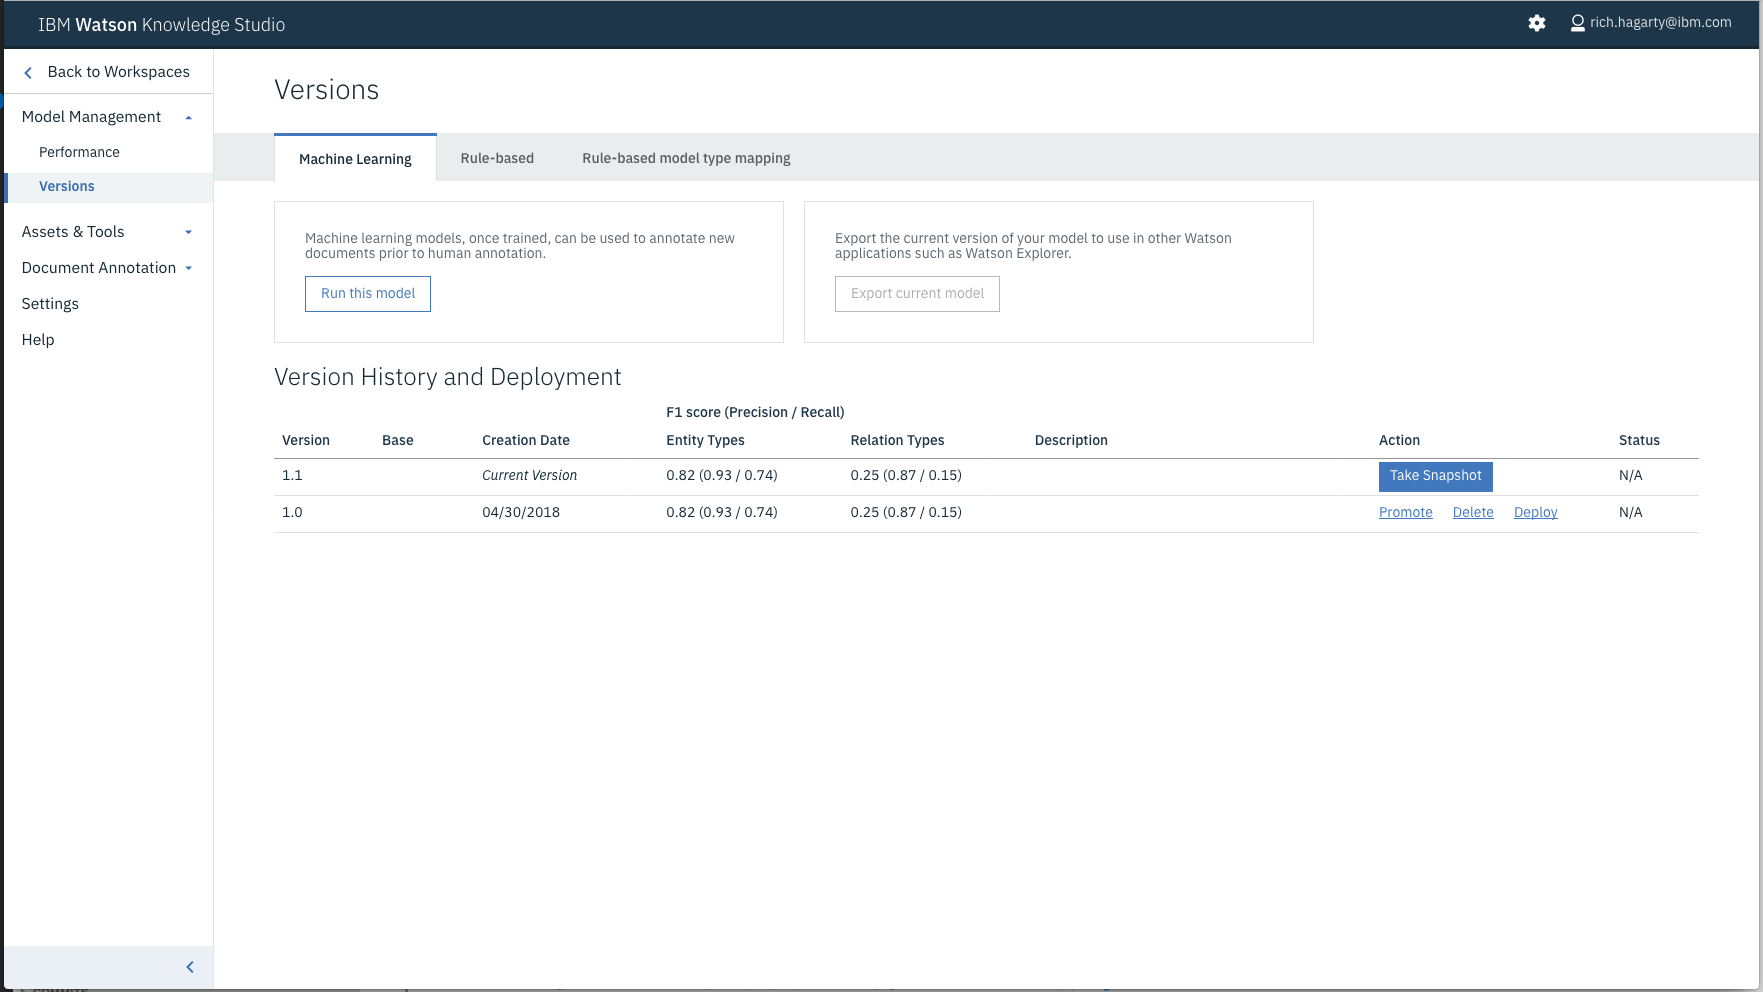1763x992 pixels.
Task: Click Deploy link for version 1.0
Action: 1536,512
